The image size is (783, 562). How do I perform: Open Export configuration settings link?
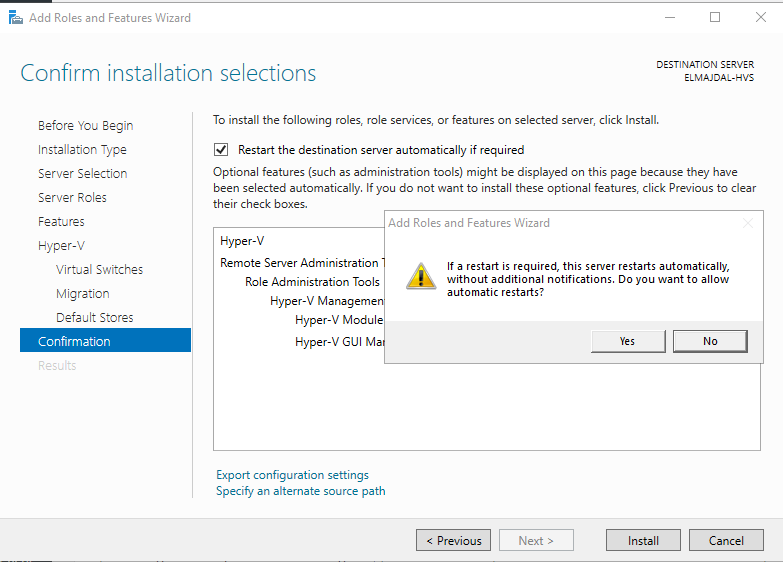[292, 475]
